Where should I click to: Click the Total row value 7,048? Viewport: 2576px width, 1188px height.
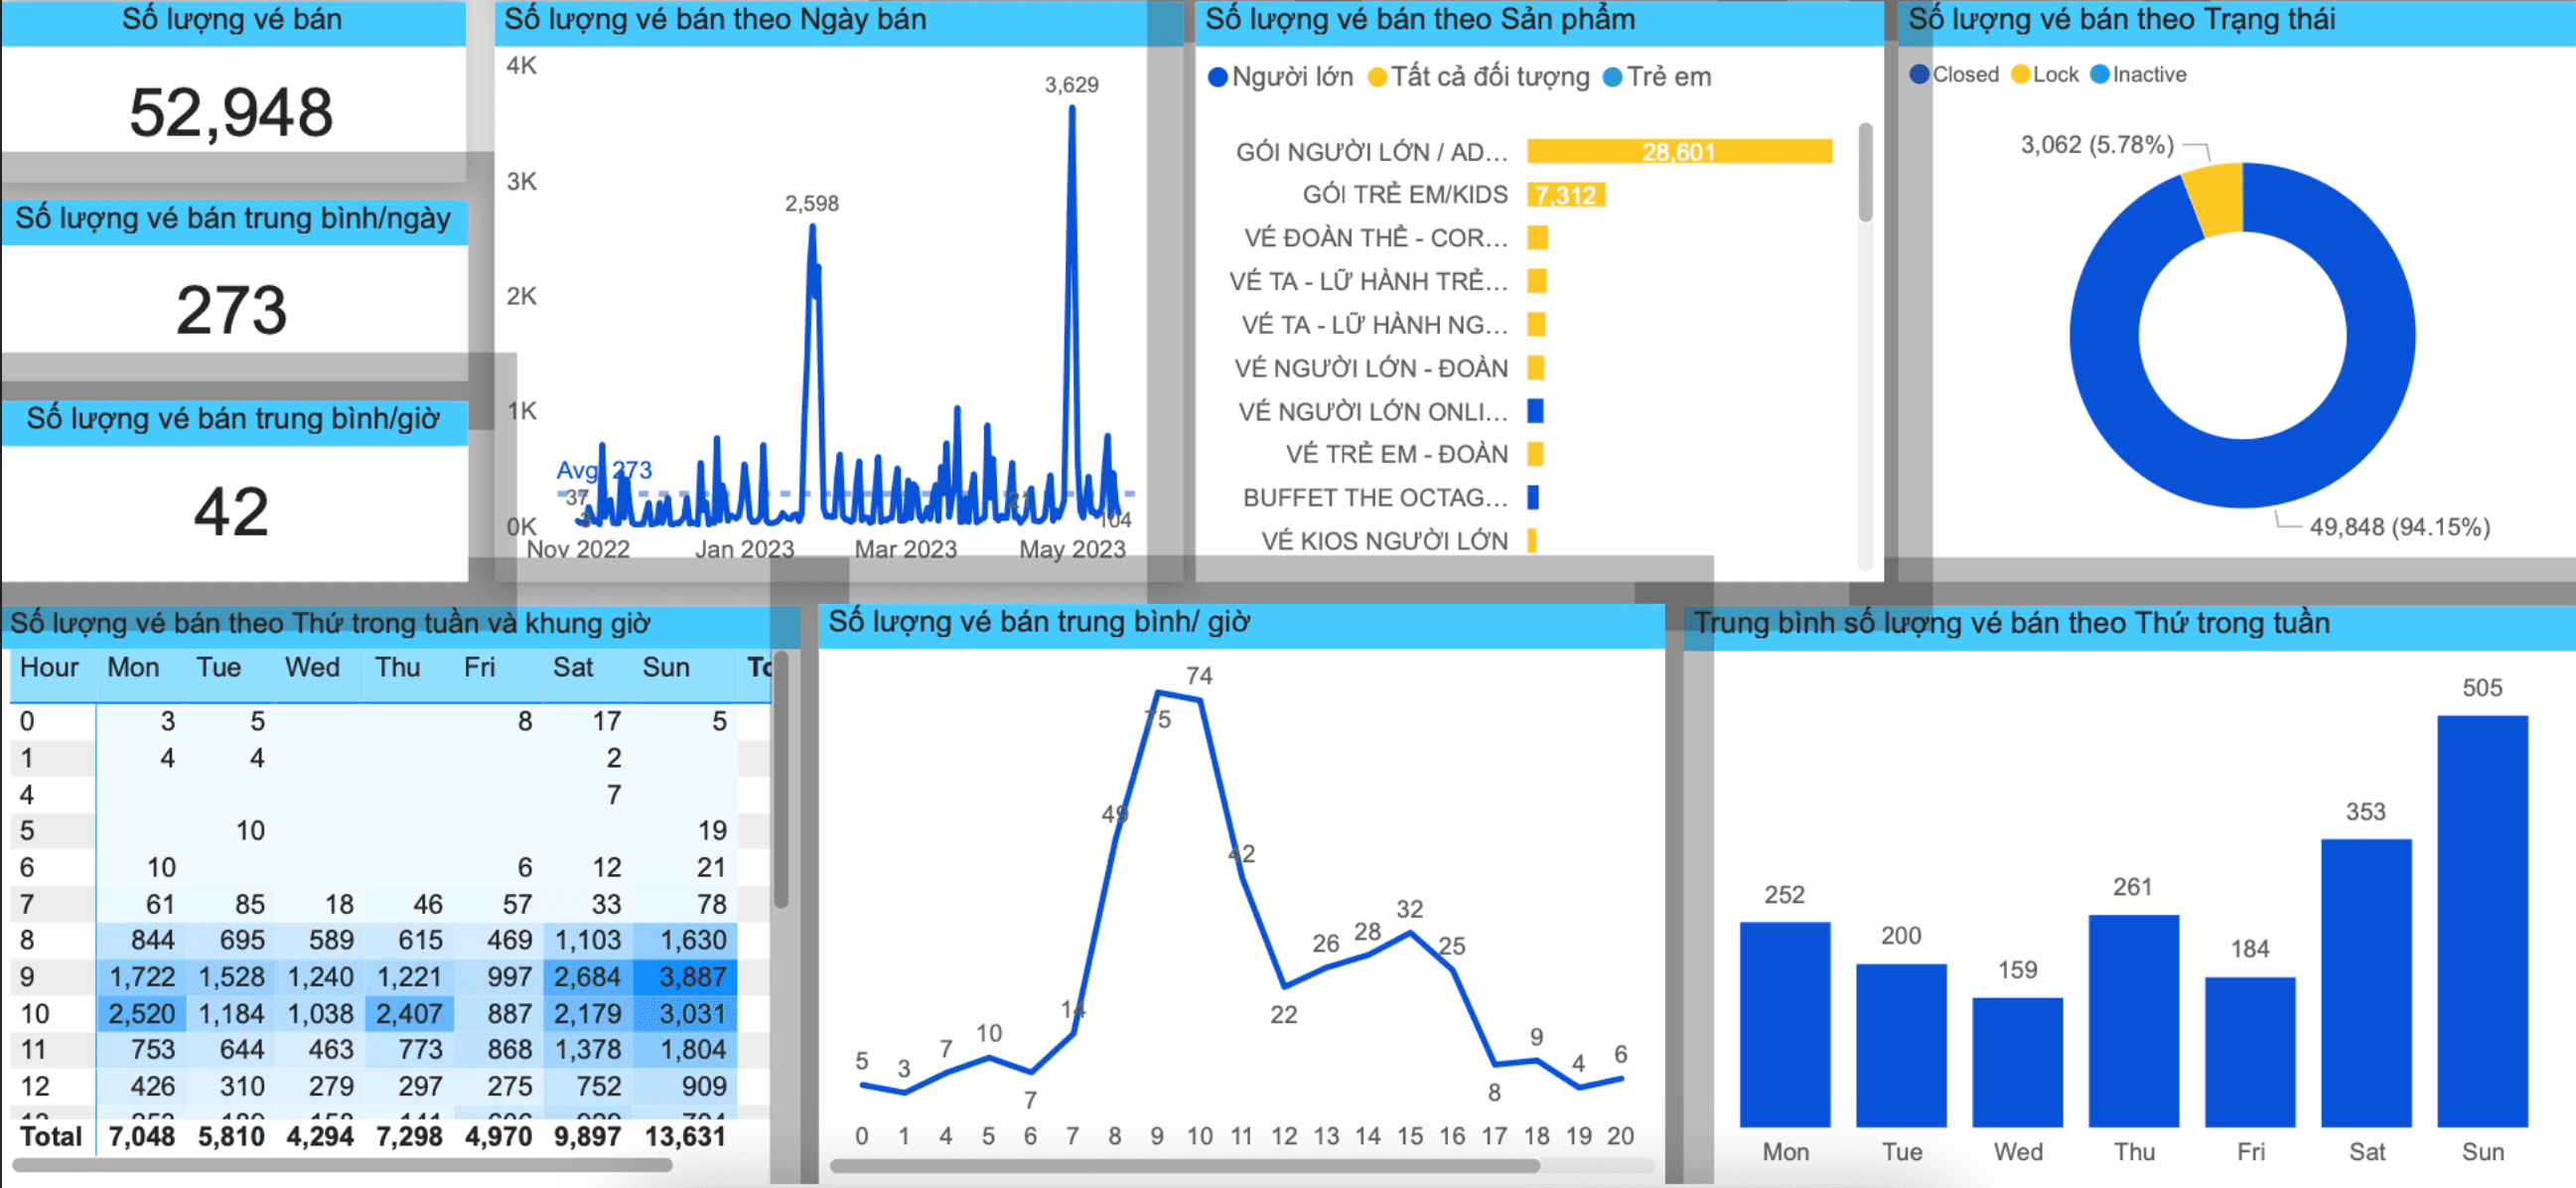142,1137
